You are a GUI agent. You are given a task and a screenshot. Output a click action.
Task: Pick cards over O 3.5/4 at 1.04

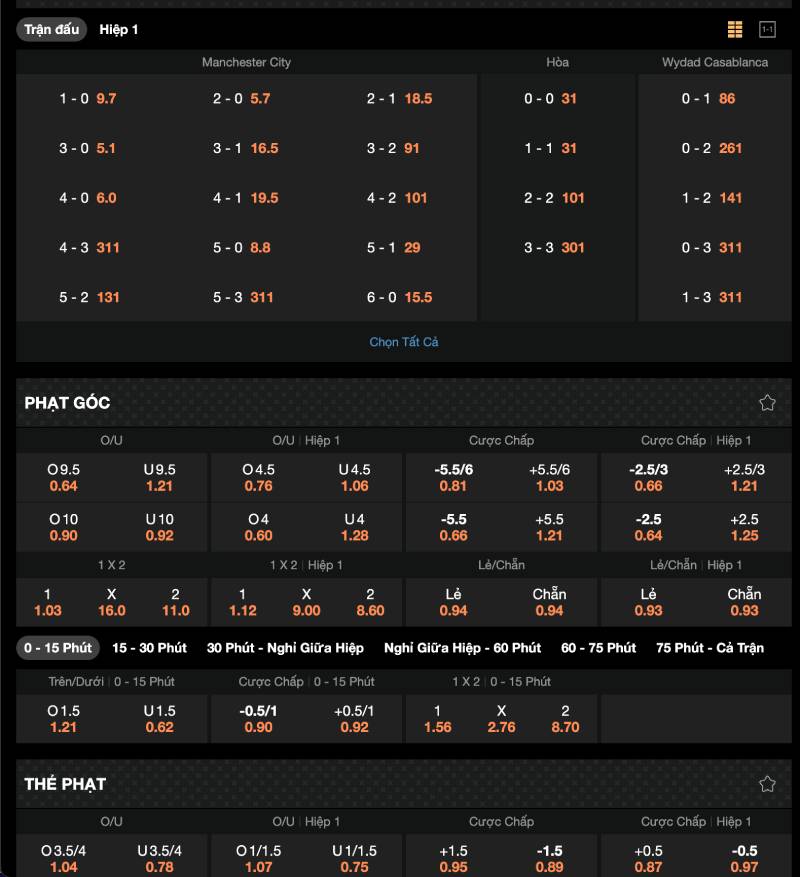pyautogui.click(x=63, y=859)
